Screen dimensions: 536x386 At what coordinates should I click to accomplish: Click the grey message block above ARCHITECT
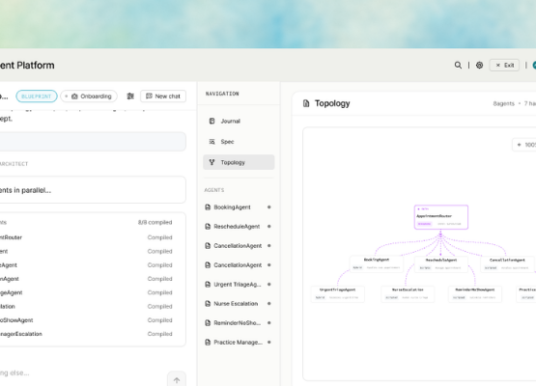click(92, 142)
